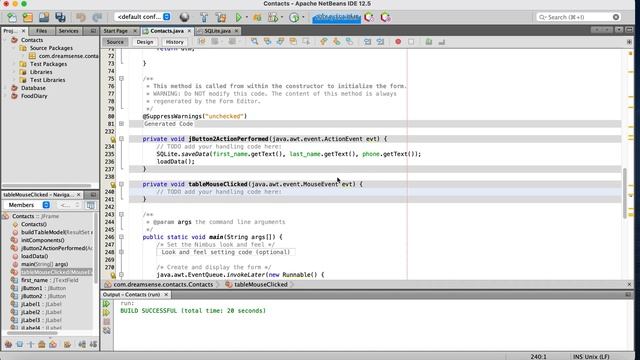
Task: Select the FoodDiary project
Action: [x=34, y=96]
